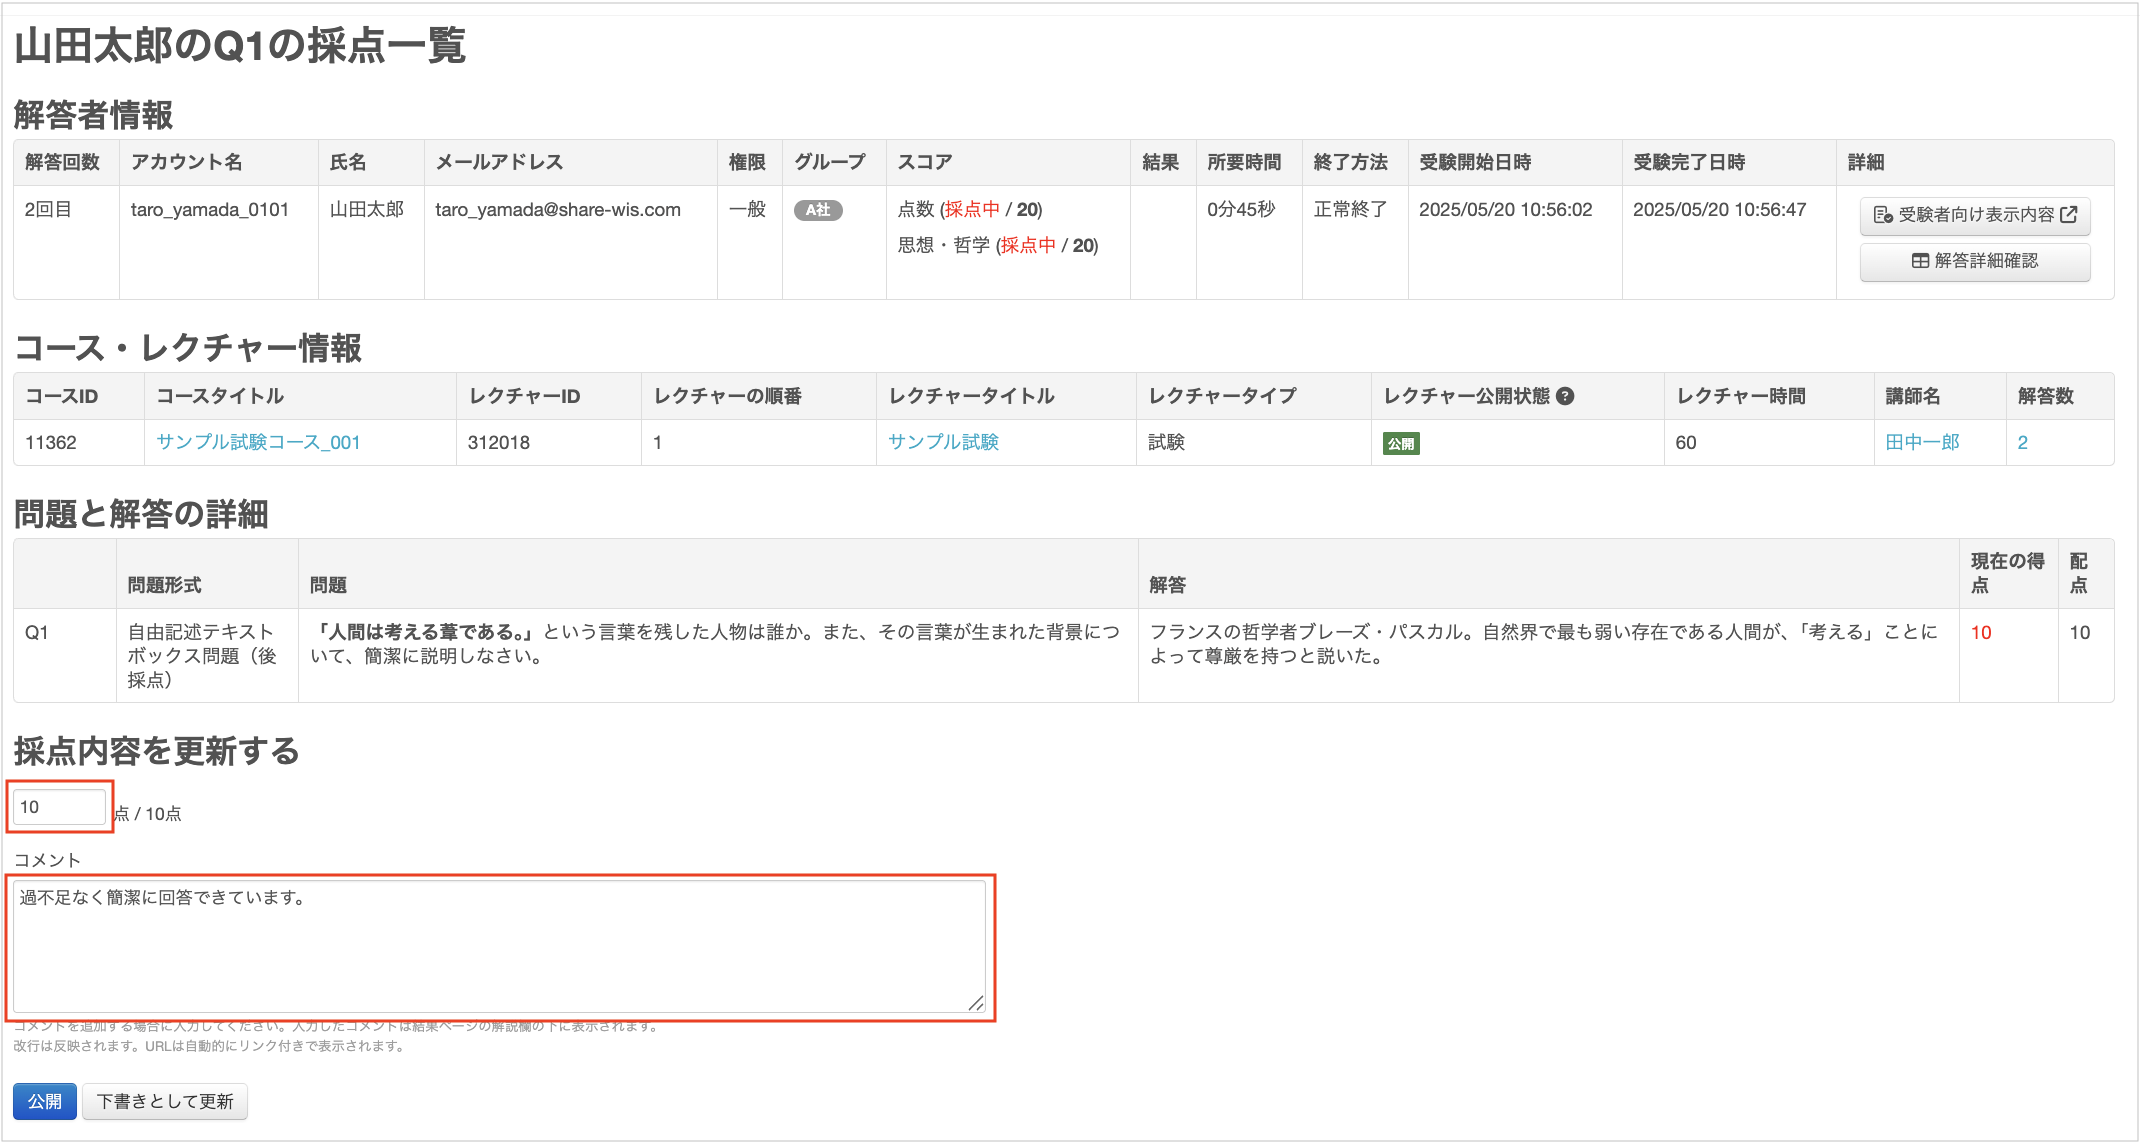Click completion time 2025/05/20 10:56:47
The height and width of the screenshot is (1146, 2140).
[x=1719, y=210]
